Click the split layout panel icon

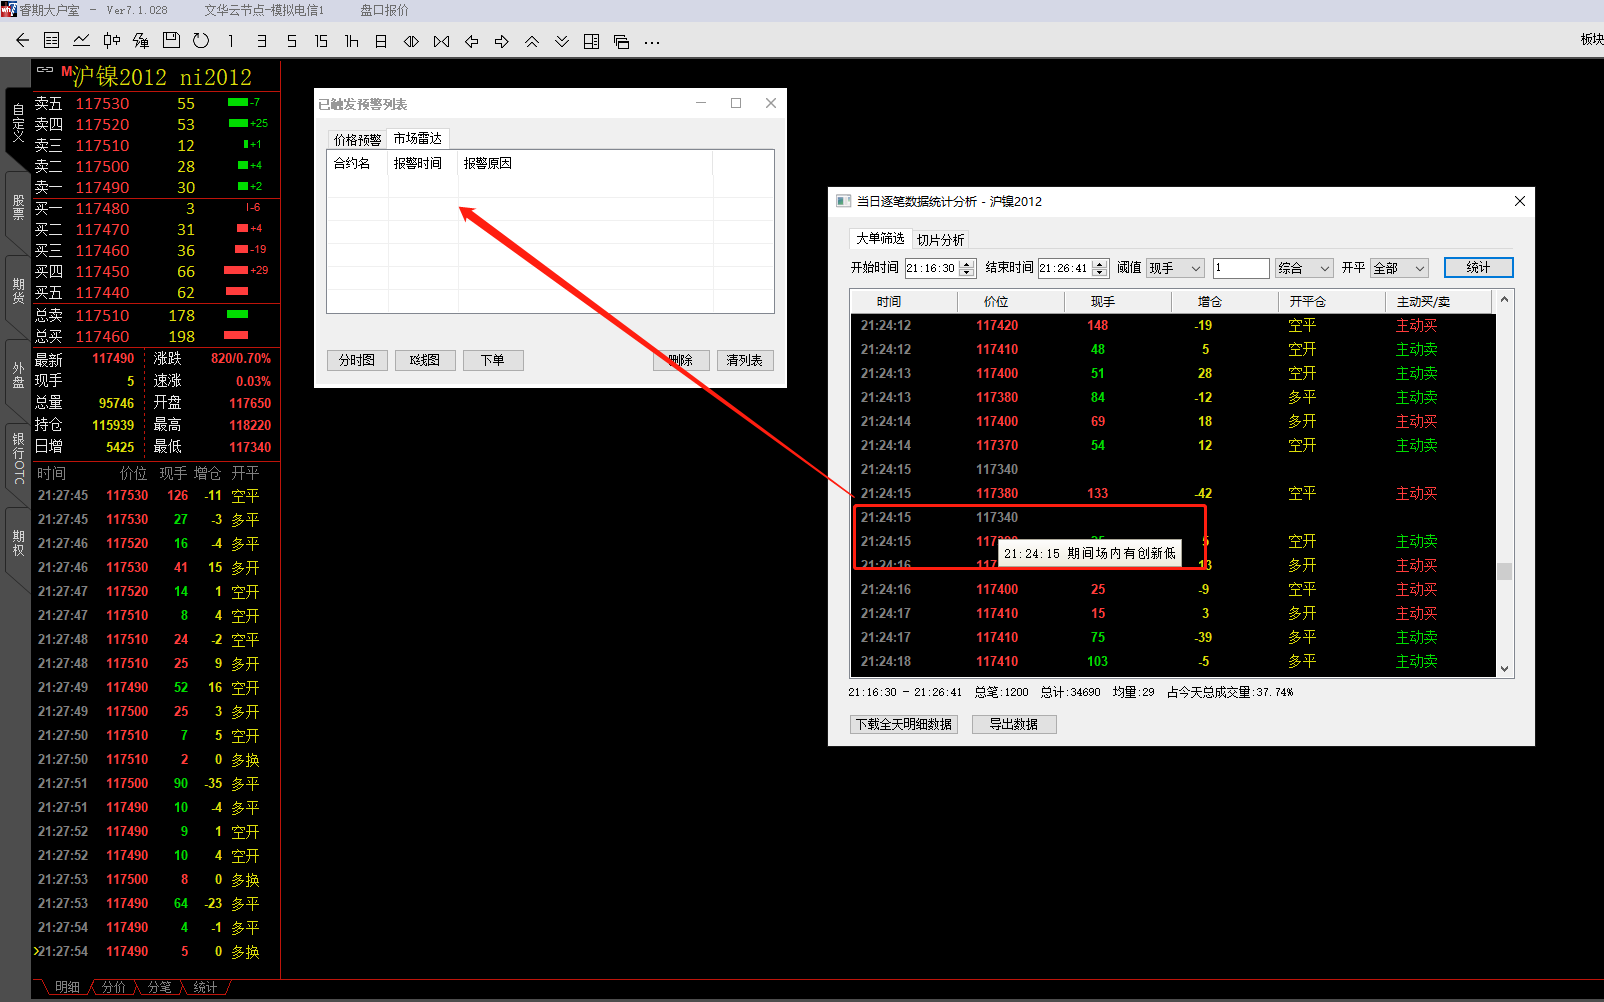coord(592,41)
